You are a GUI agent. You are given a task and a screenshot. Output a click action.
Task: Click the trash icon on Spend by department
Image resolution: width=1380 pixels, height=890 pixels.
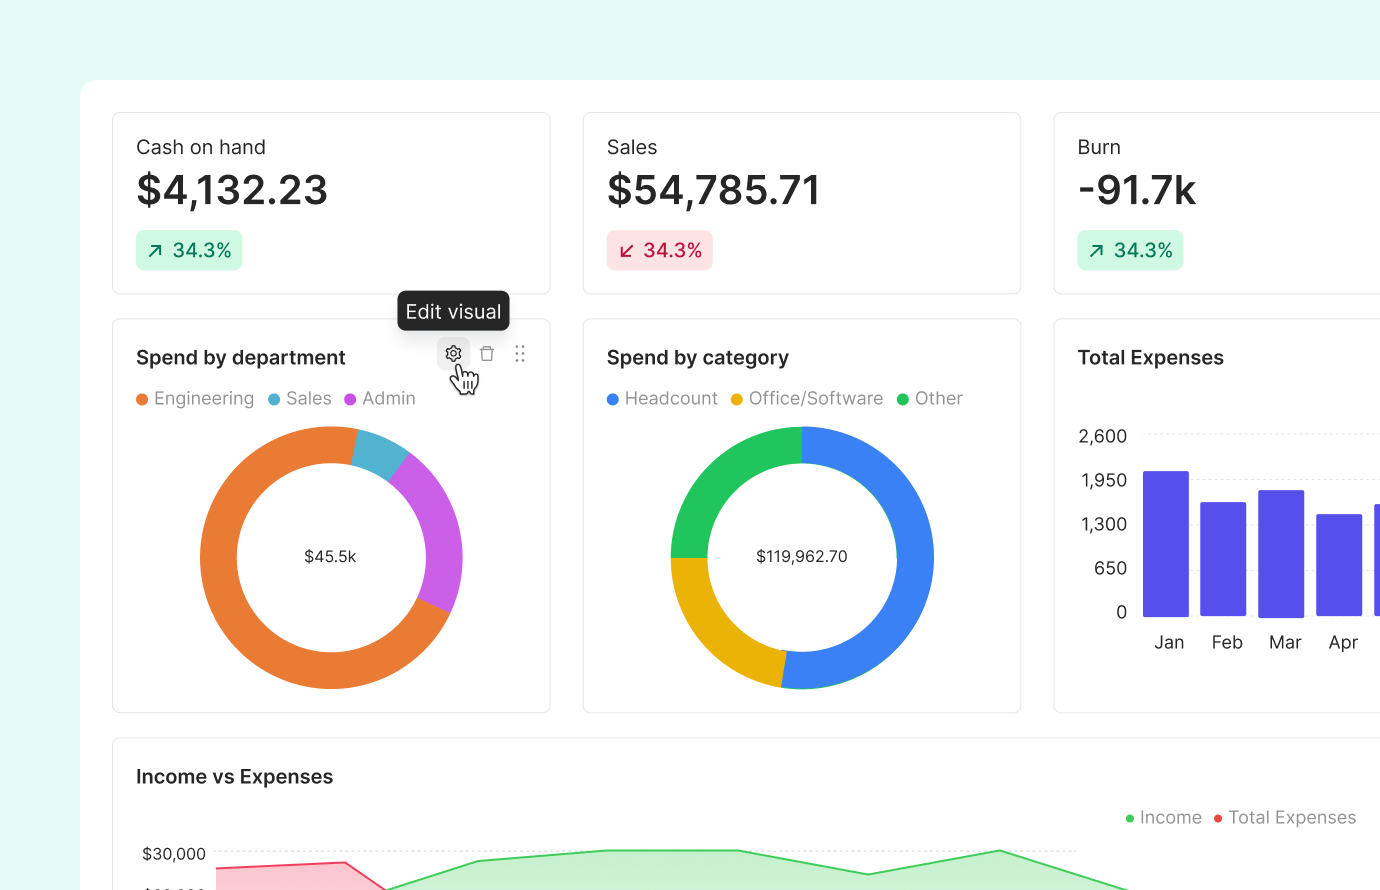coord(487,353)
